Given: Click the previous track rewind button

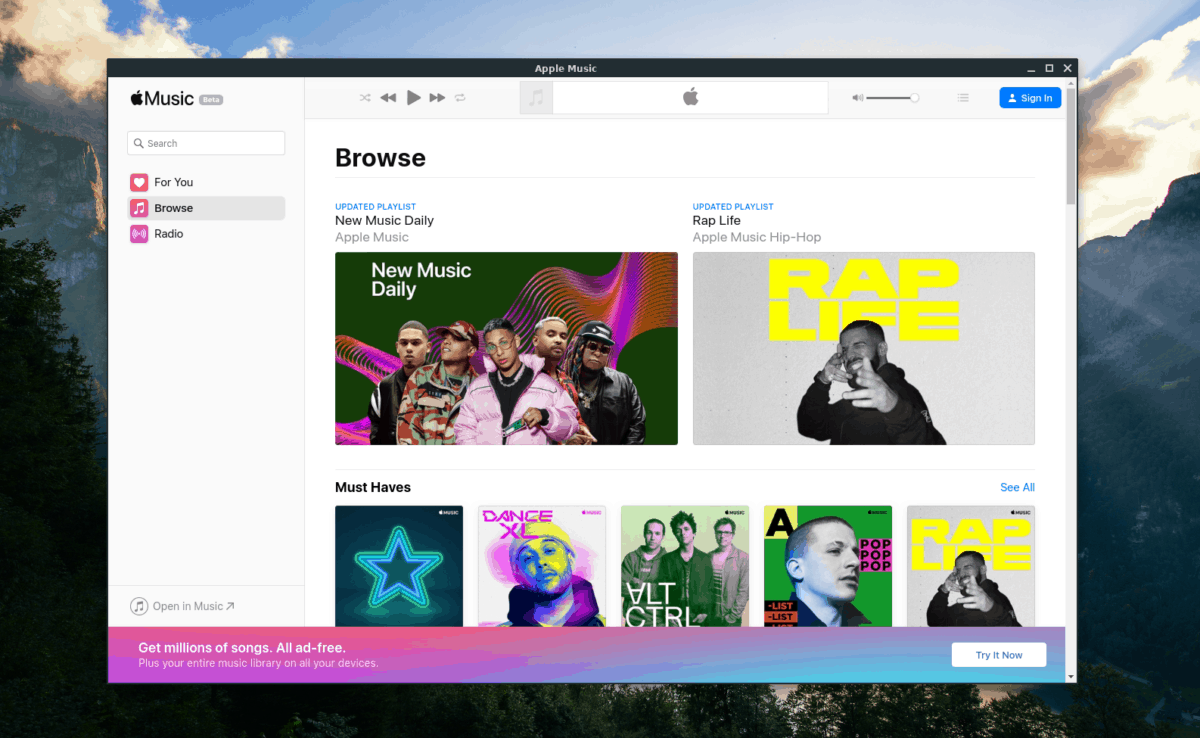Looking at the screenshot, I should (x=388, y=98).
